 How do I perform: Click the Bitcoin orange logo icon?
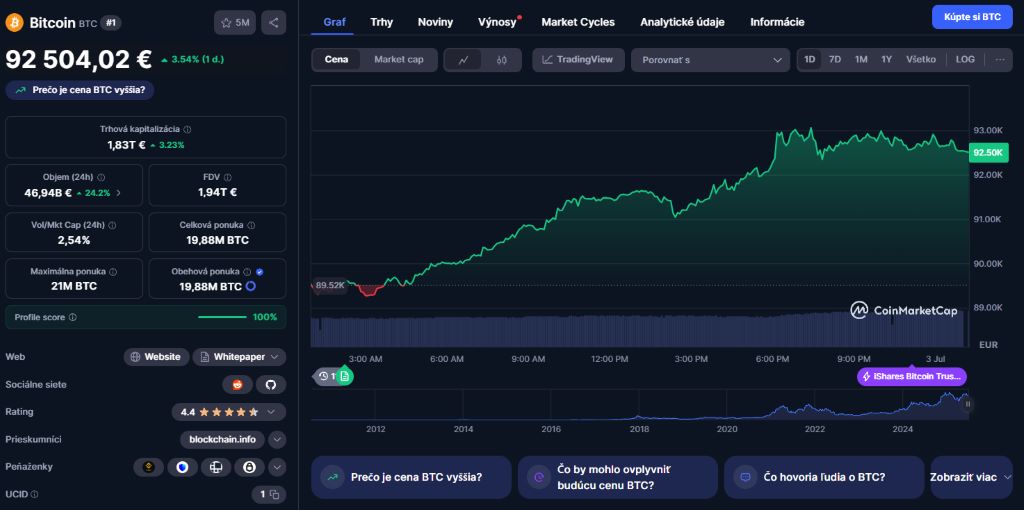point(14,23)
